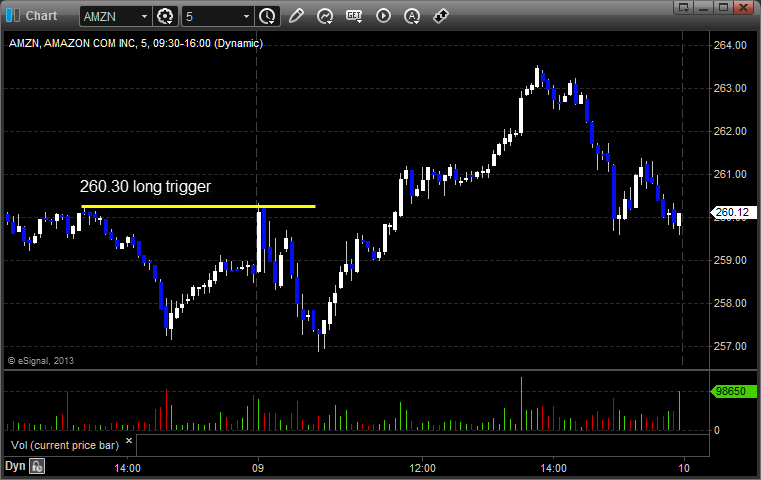761x480 pixels.
Task: Click the 257.00 price axis label
Action: [730, 346]
